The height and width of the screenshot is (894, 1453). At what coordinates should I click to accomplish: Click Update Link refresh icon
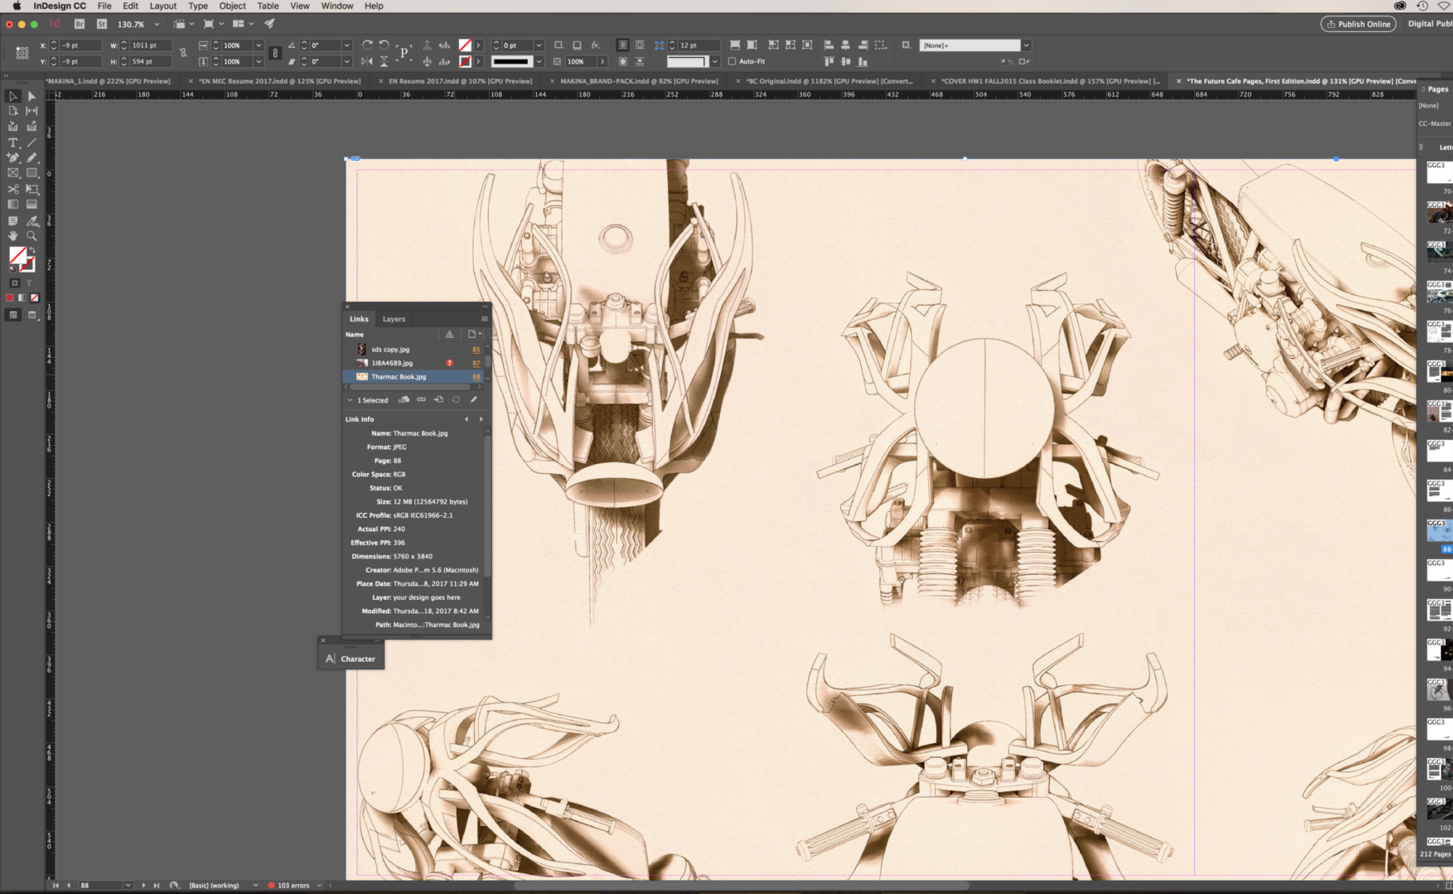(x=456, y=400)
